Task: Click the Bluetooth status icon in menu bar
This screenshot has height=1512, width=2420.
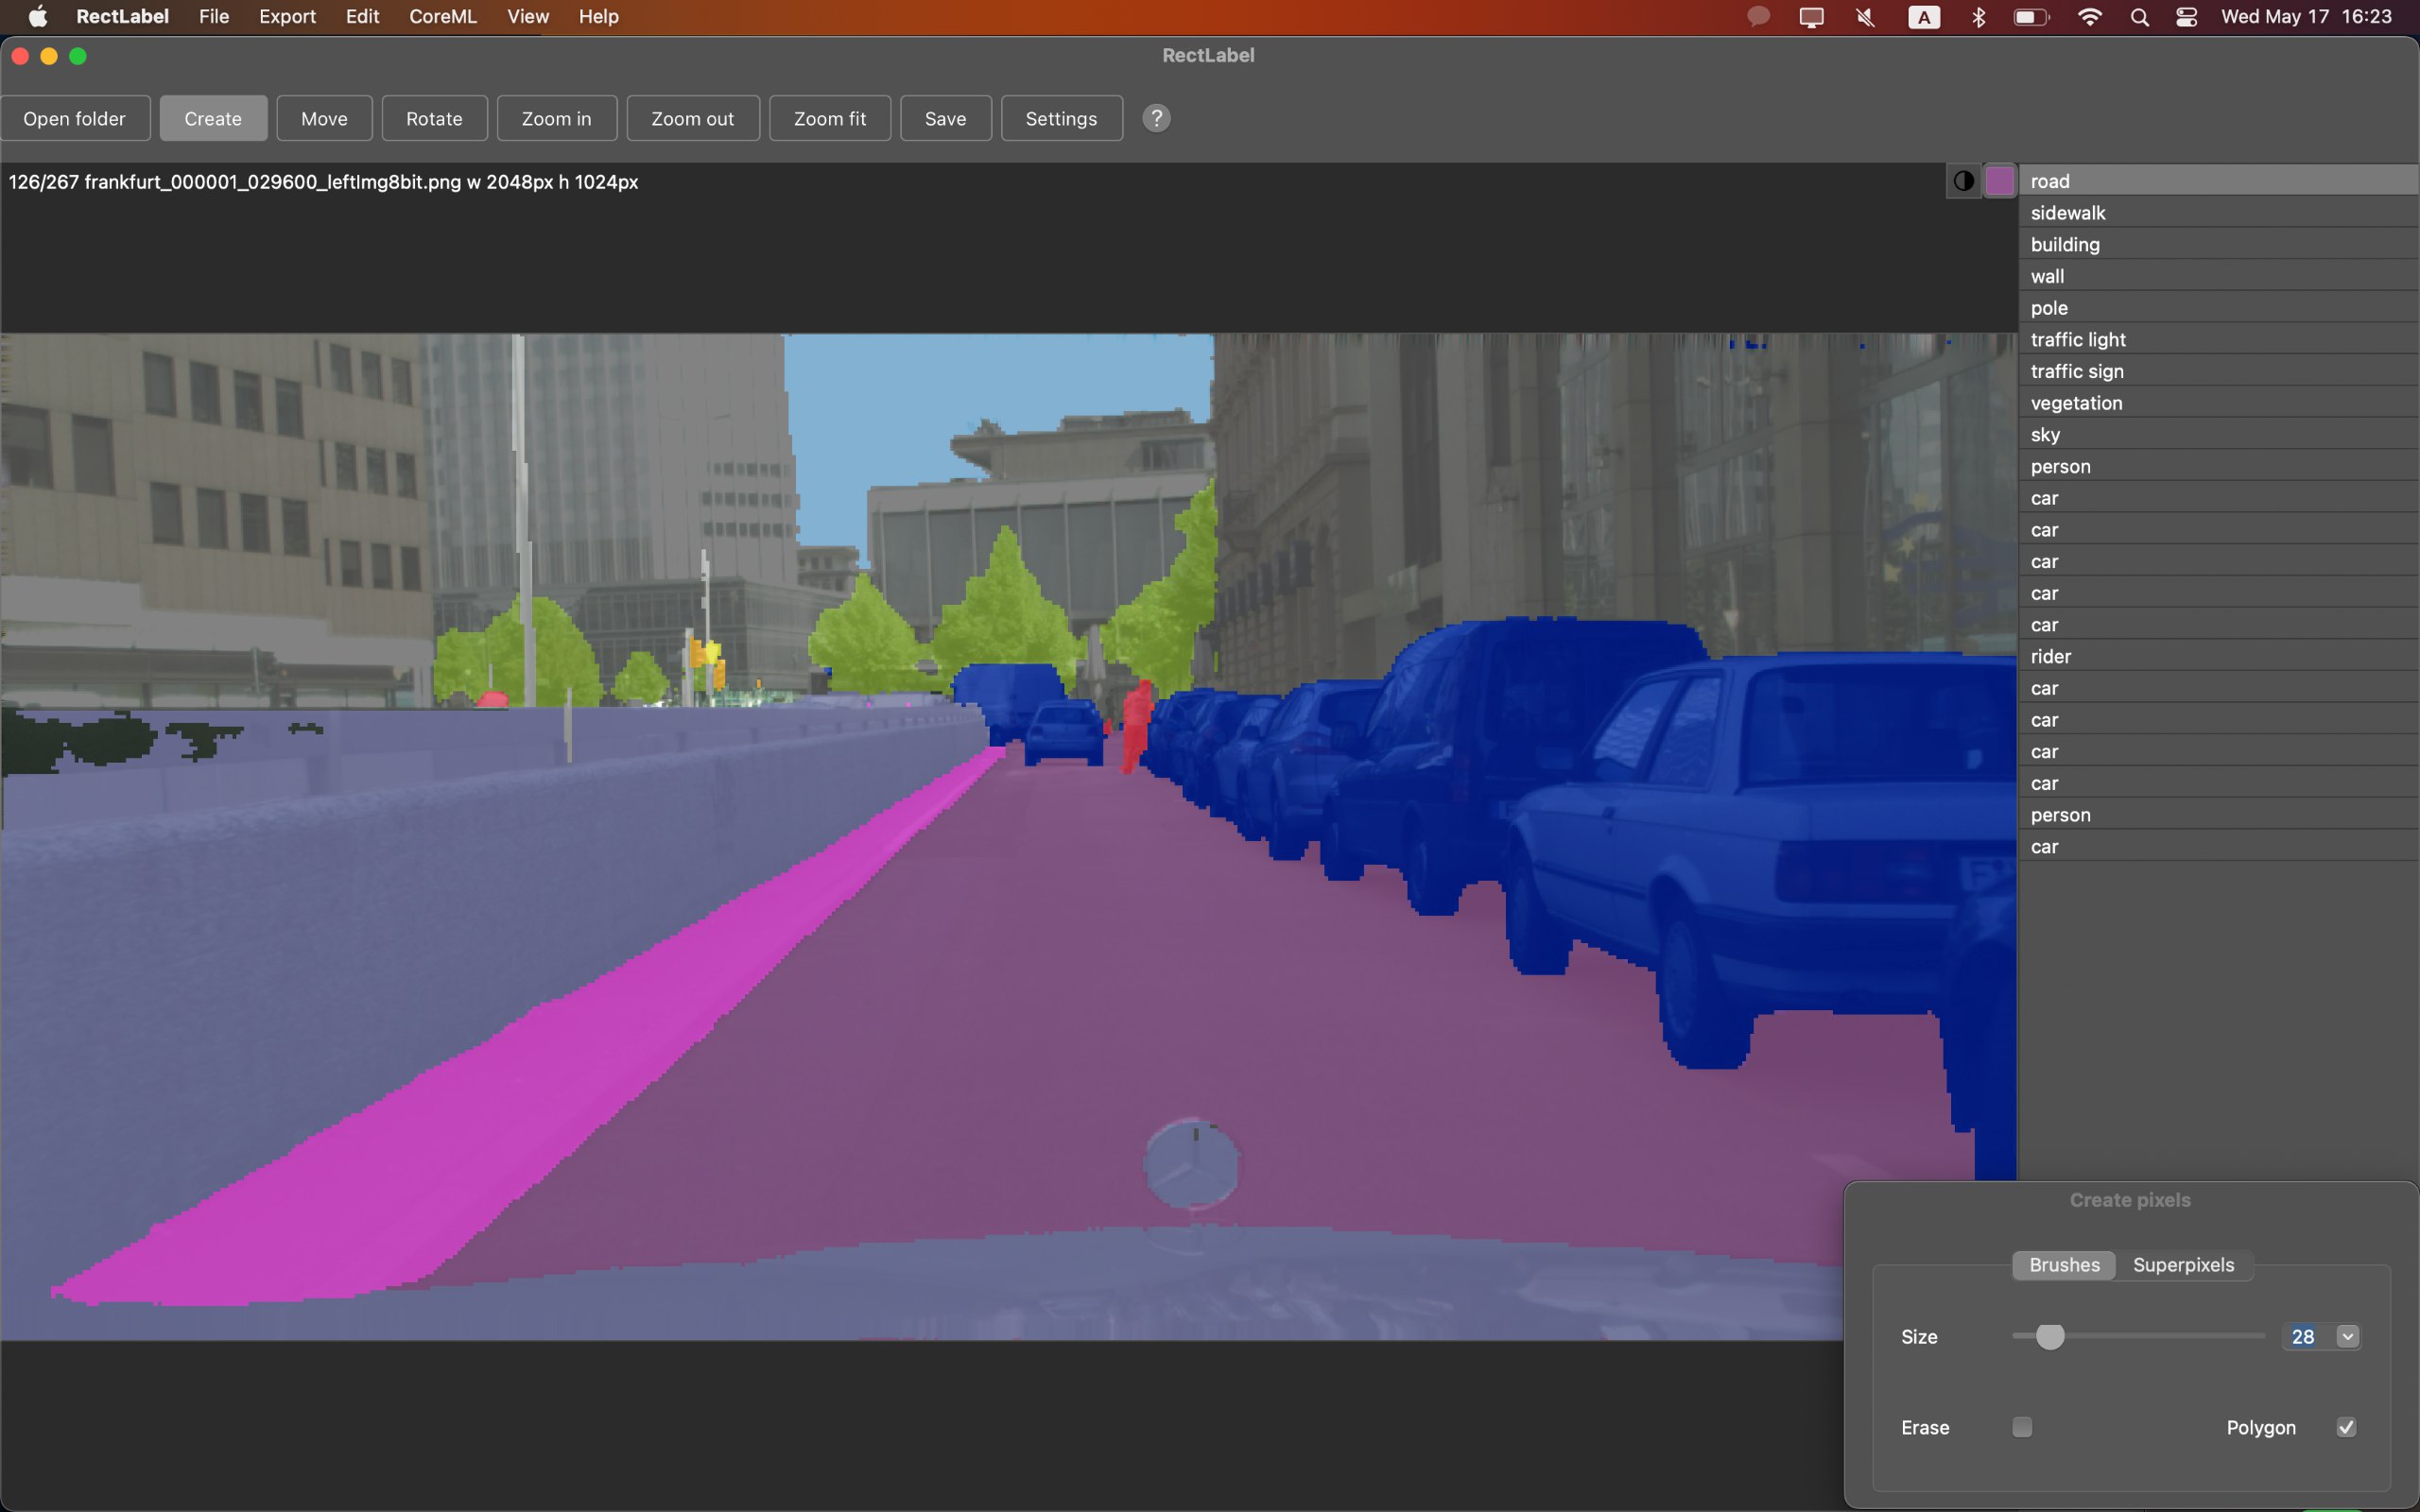Action: (x=1977, y=17)
